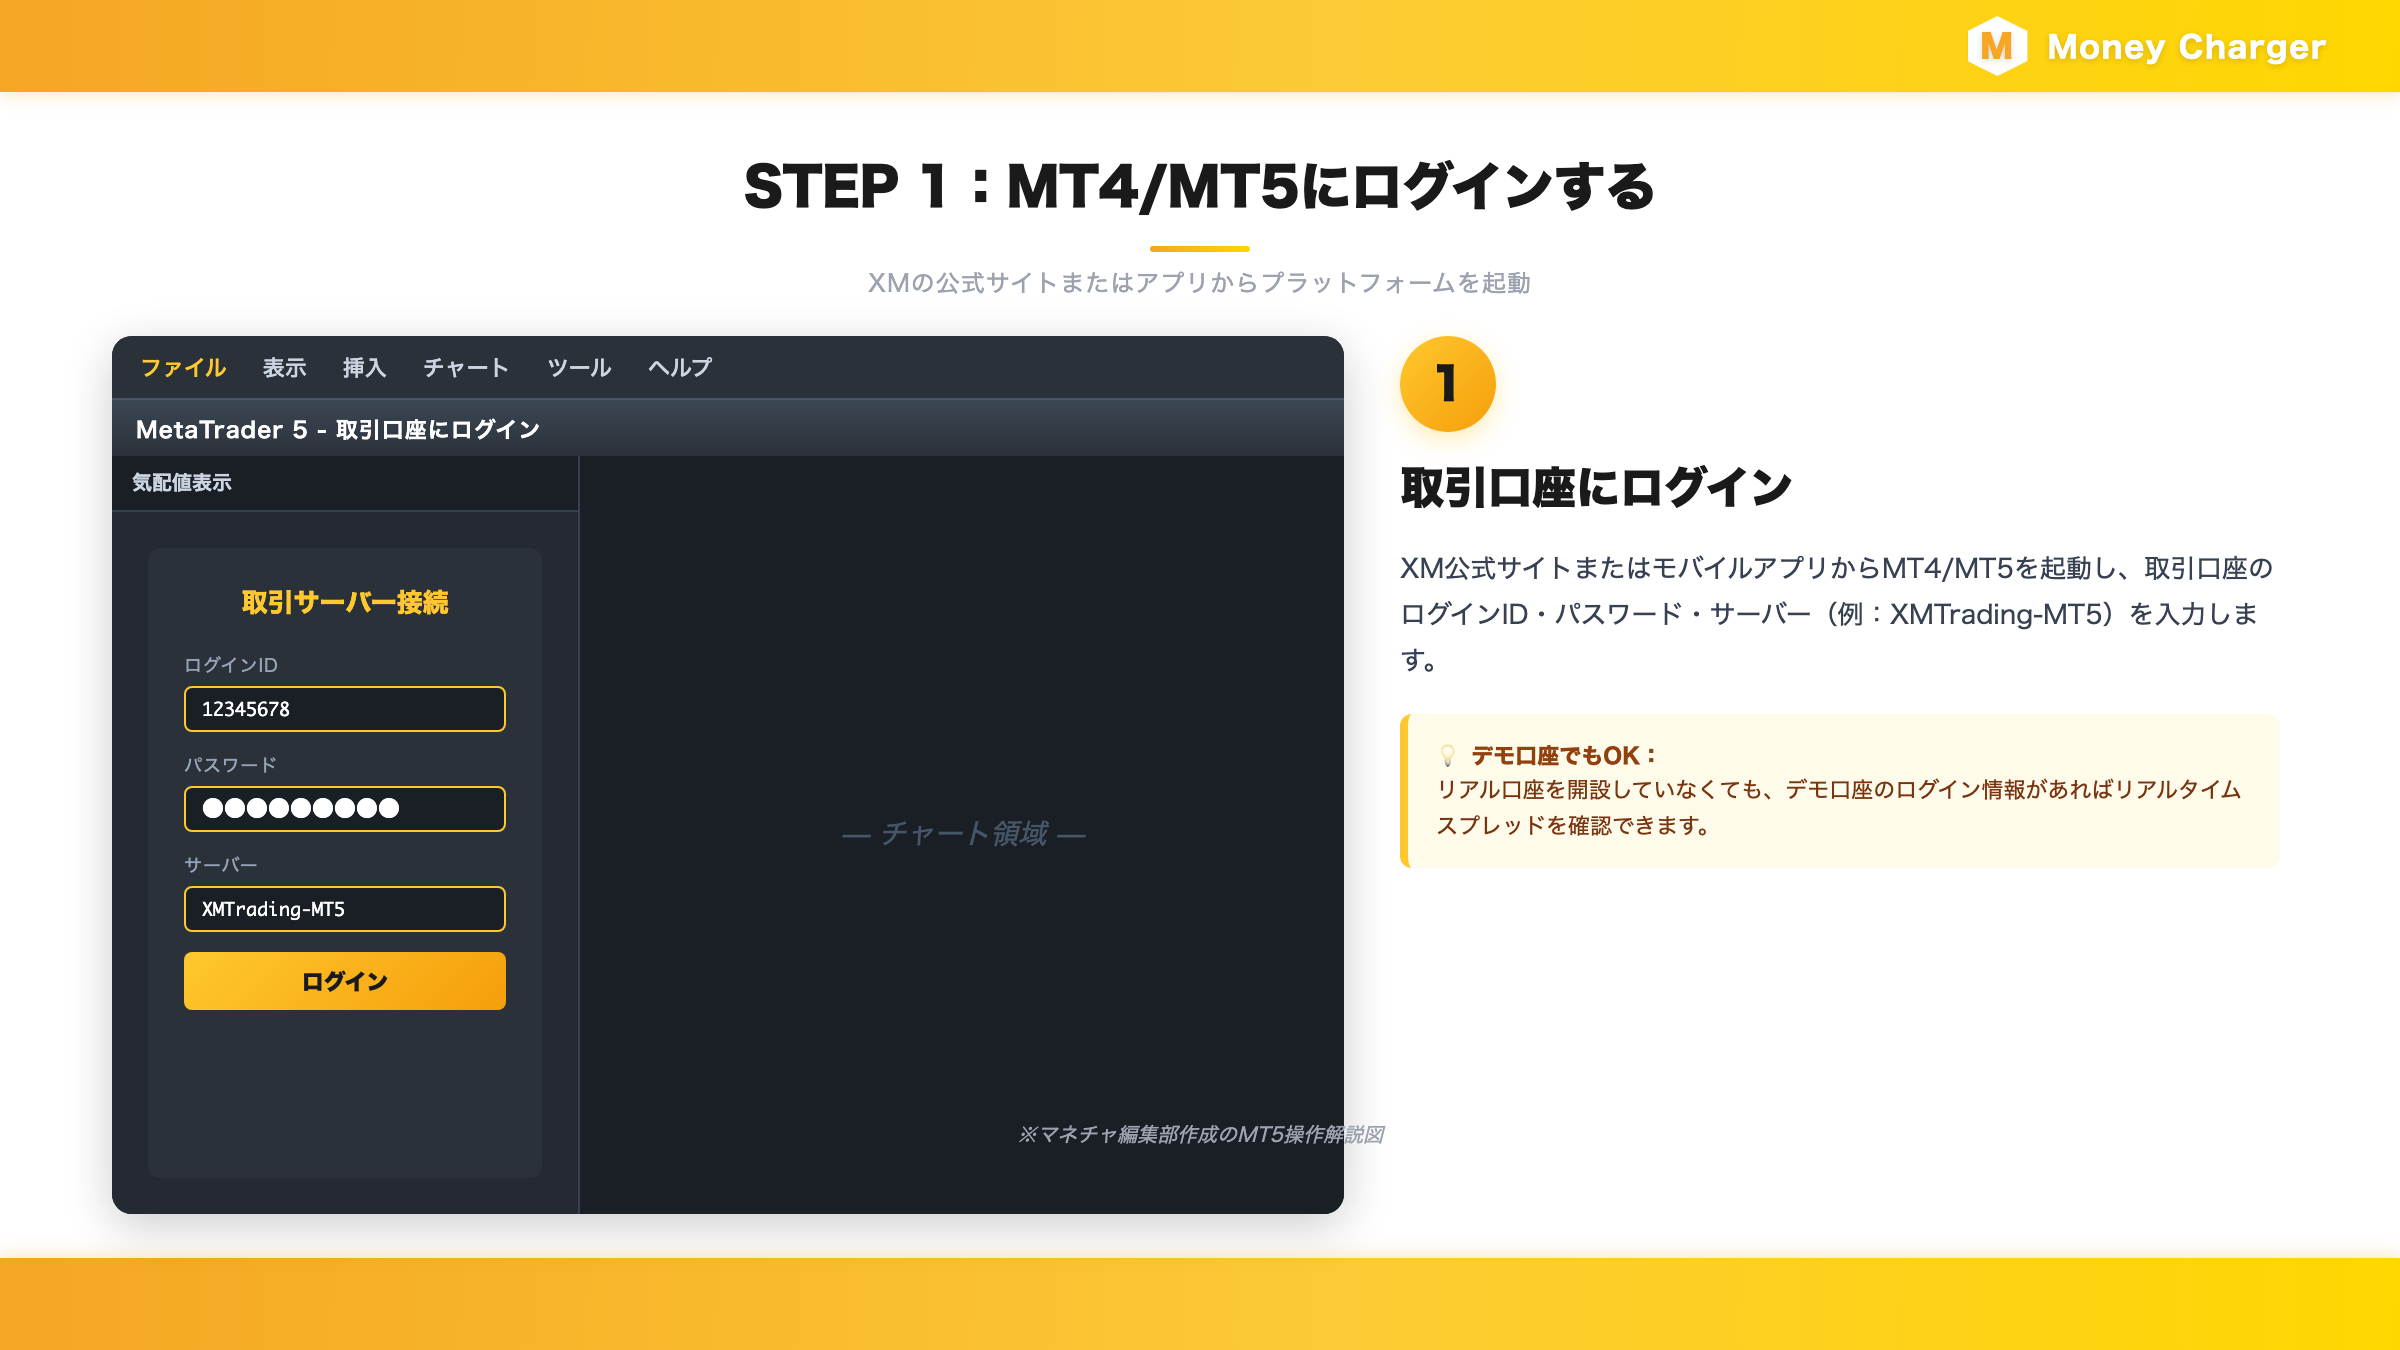The image size is (2400, 1350).
Task: Click the パスワード input field
Action: click(x=345, y=809)
